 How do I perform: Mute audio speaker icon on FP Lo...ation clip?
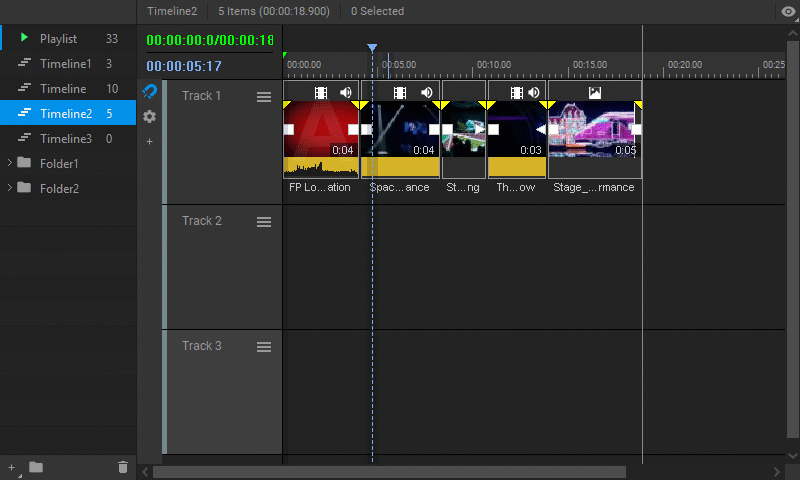pos(346,92)
